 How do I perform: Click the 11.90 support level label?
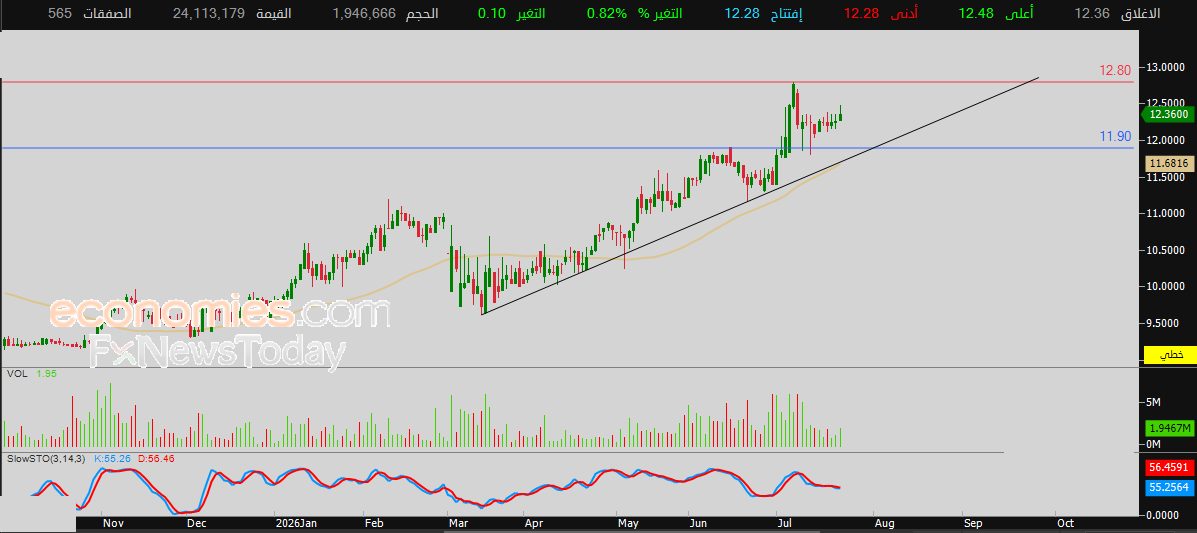coord(1115,137)
